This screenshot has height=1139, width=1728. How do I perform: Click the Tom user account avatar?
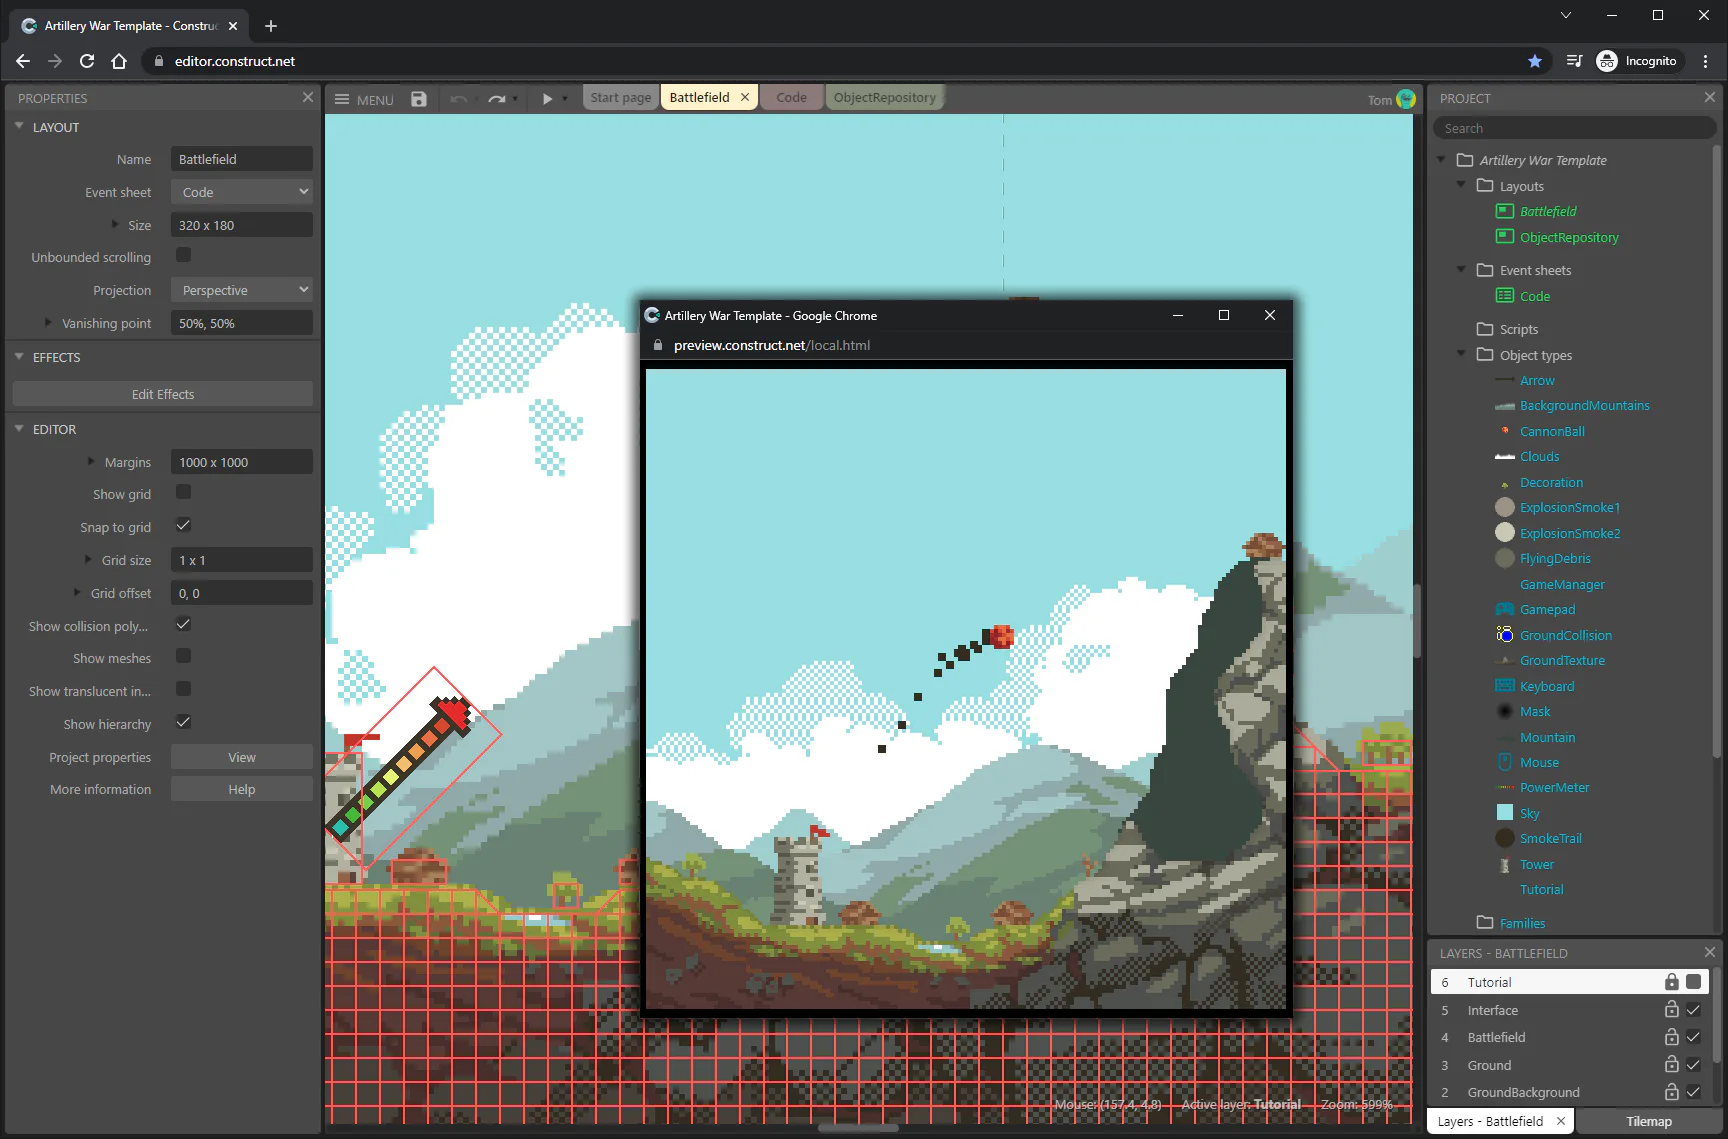point(1406,99)
